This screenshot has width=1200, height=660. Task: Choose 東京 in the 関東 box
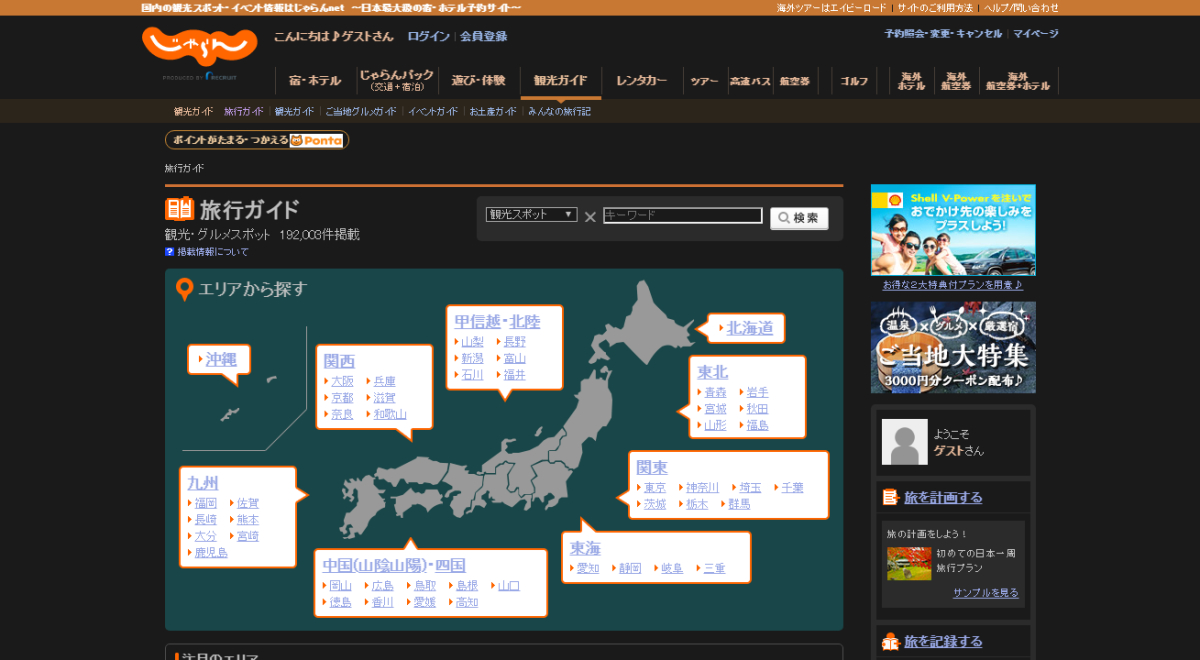[655, 488]
